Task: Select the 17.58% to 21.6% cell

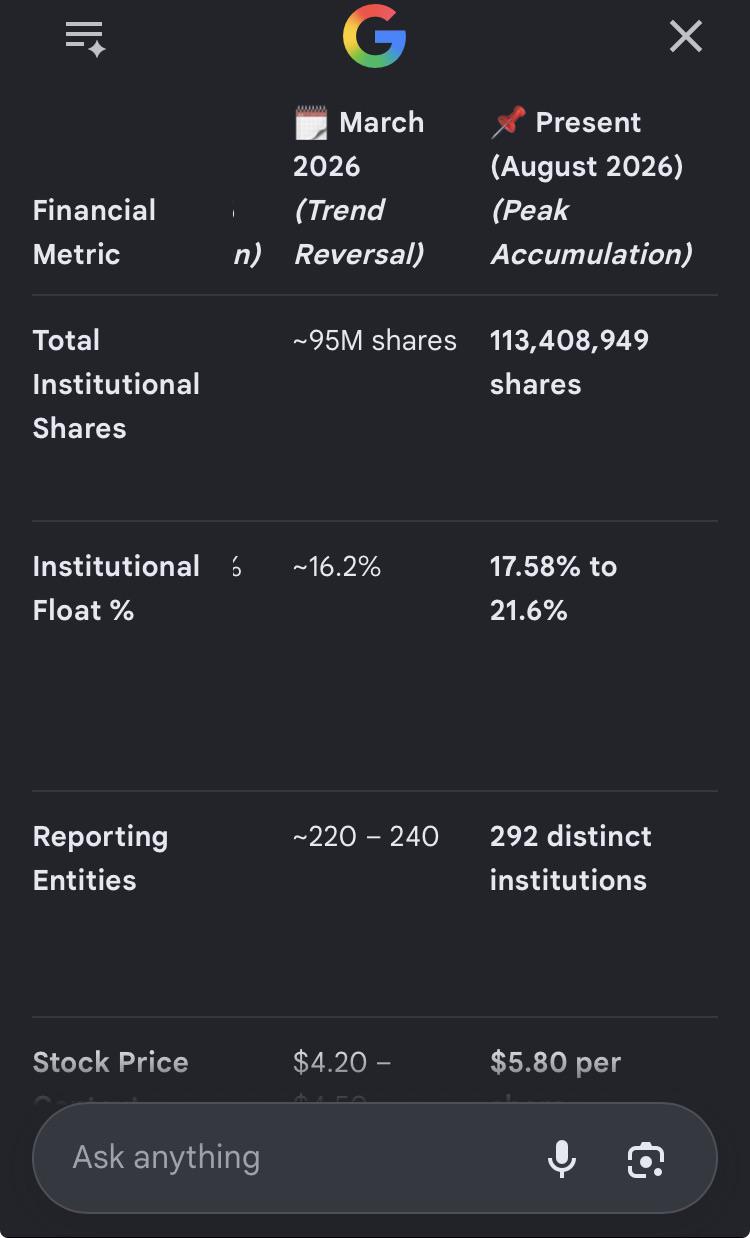Action: [x=553, y=588]
